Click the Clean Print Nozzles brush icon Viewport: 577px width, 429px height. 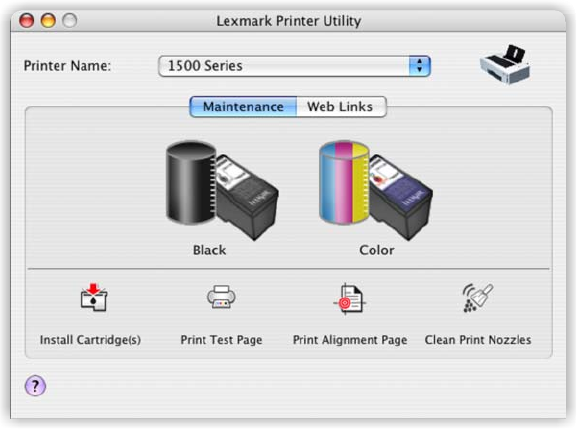(477, 298)
